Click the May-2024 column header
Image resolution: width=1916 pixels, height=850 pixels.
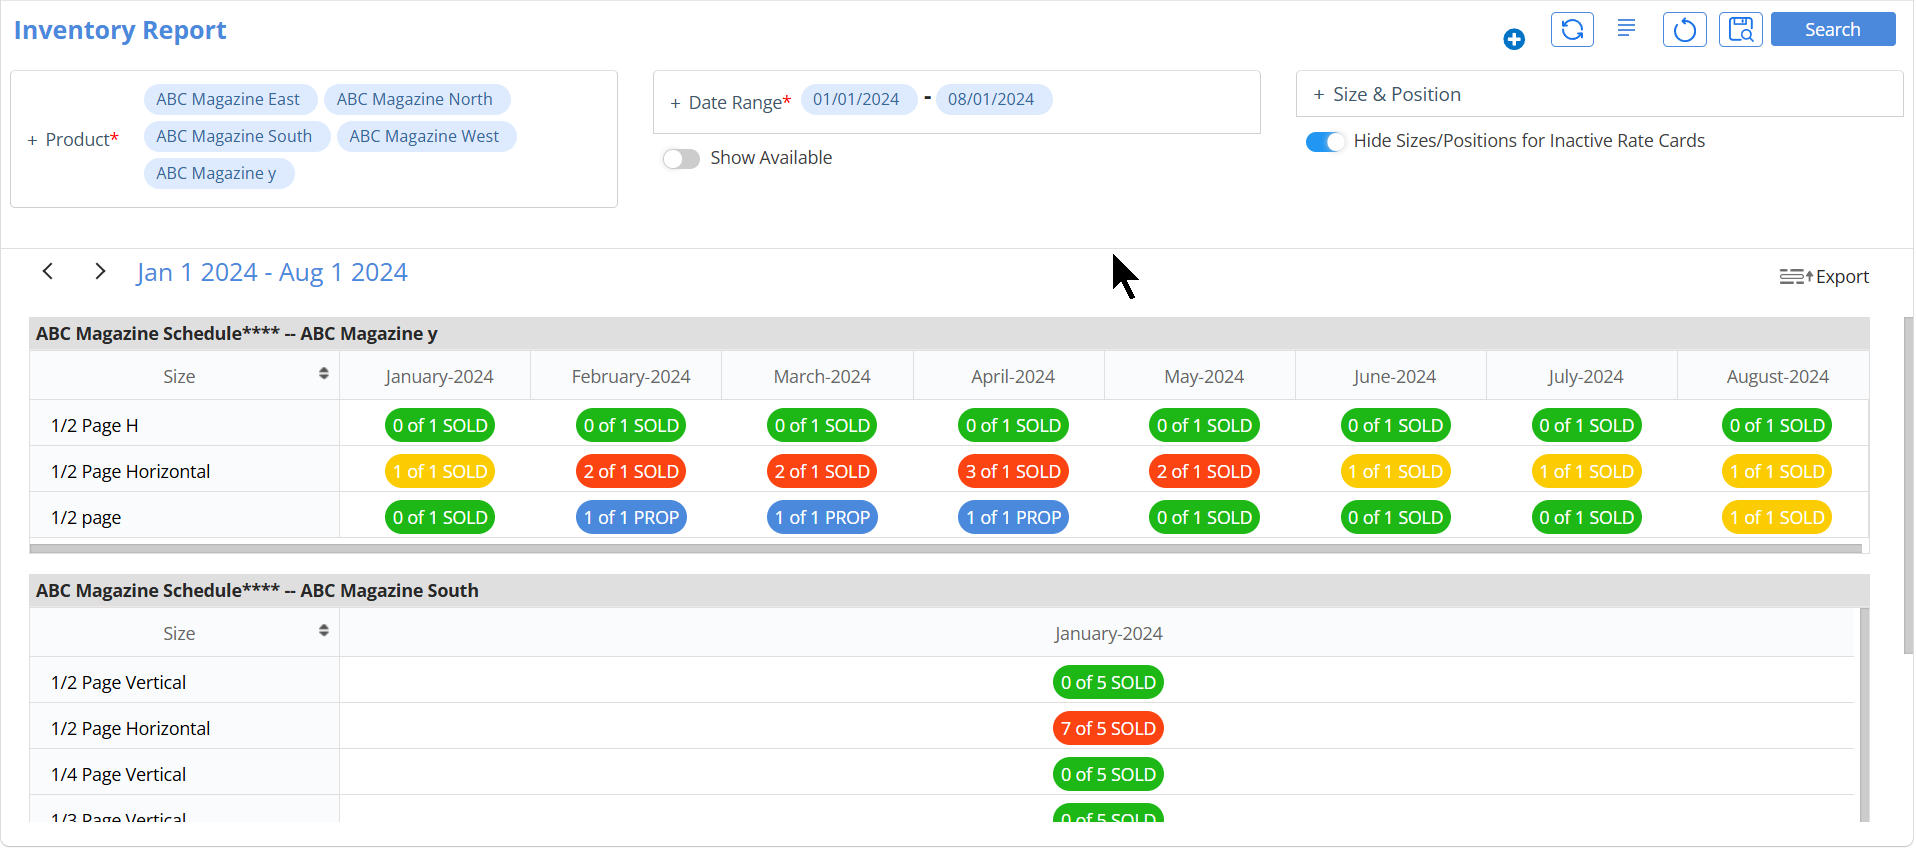(1204, 376)
